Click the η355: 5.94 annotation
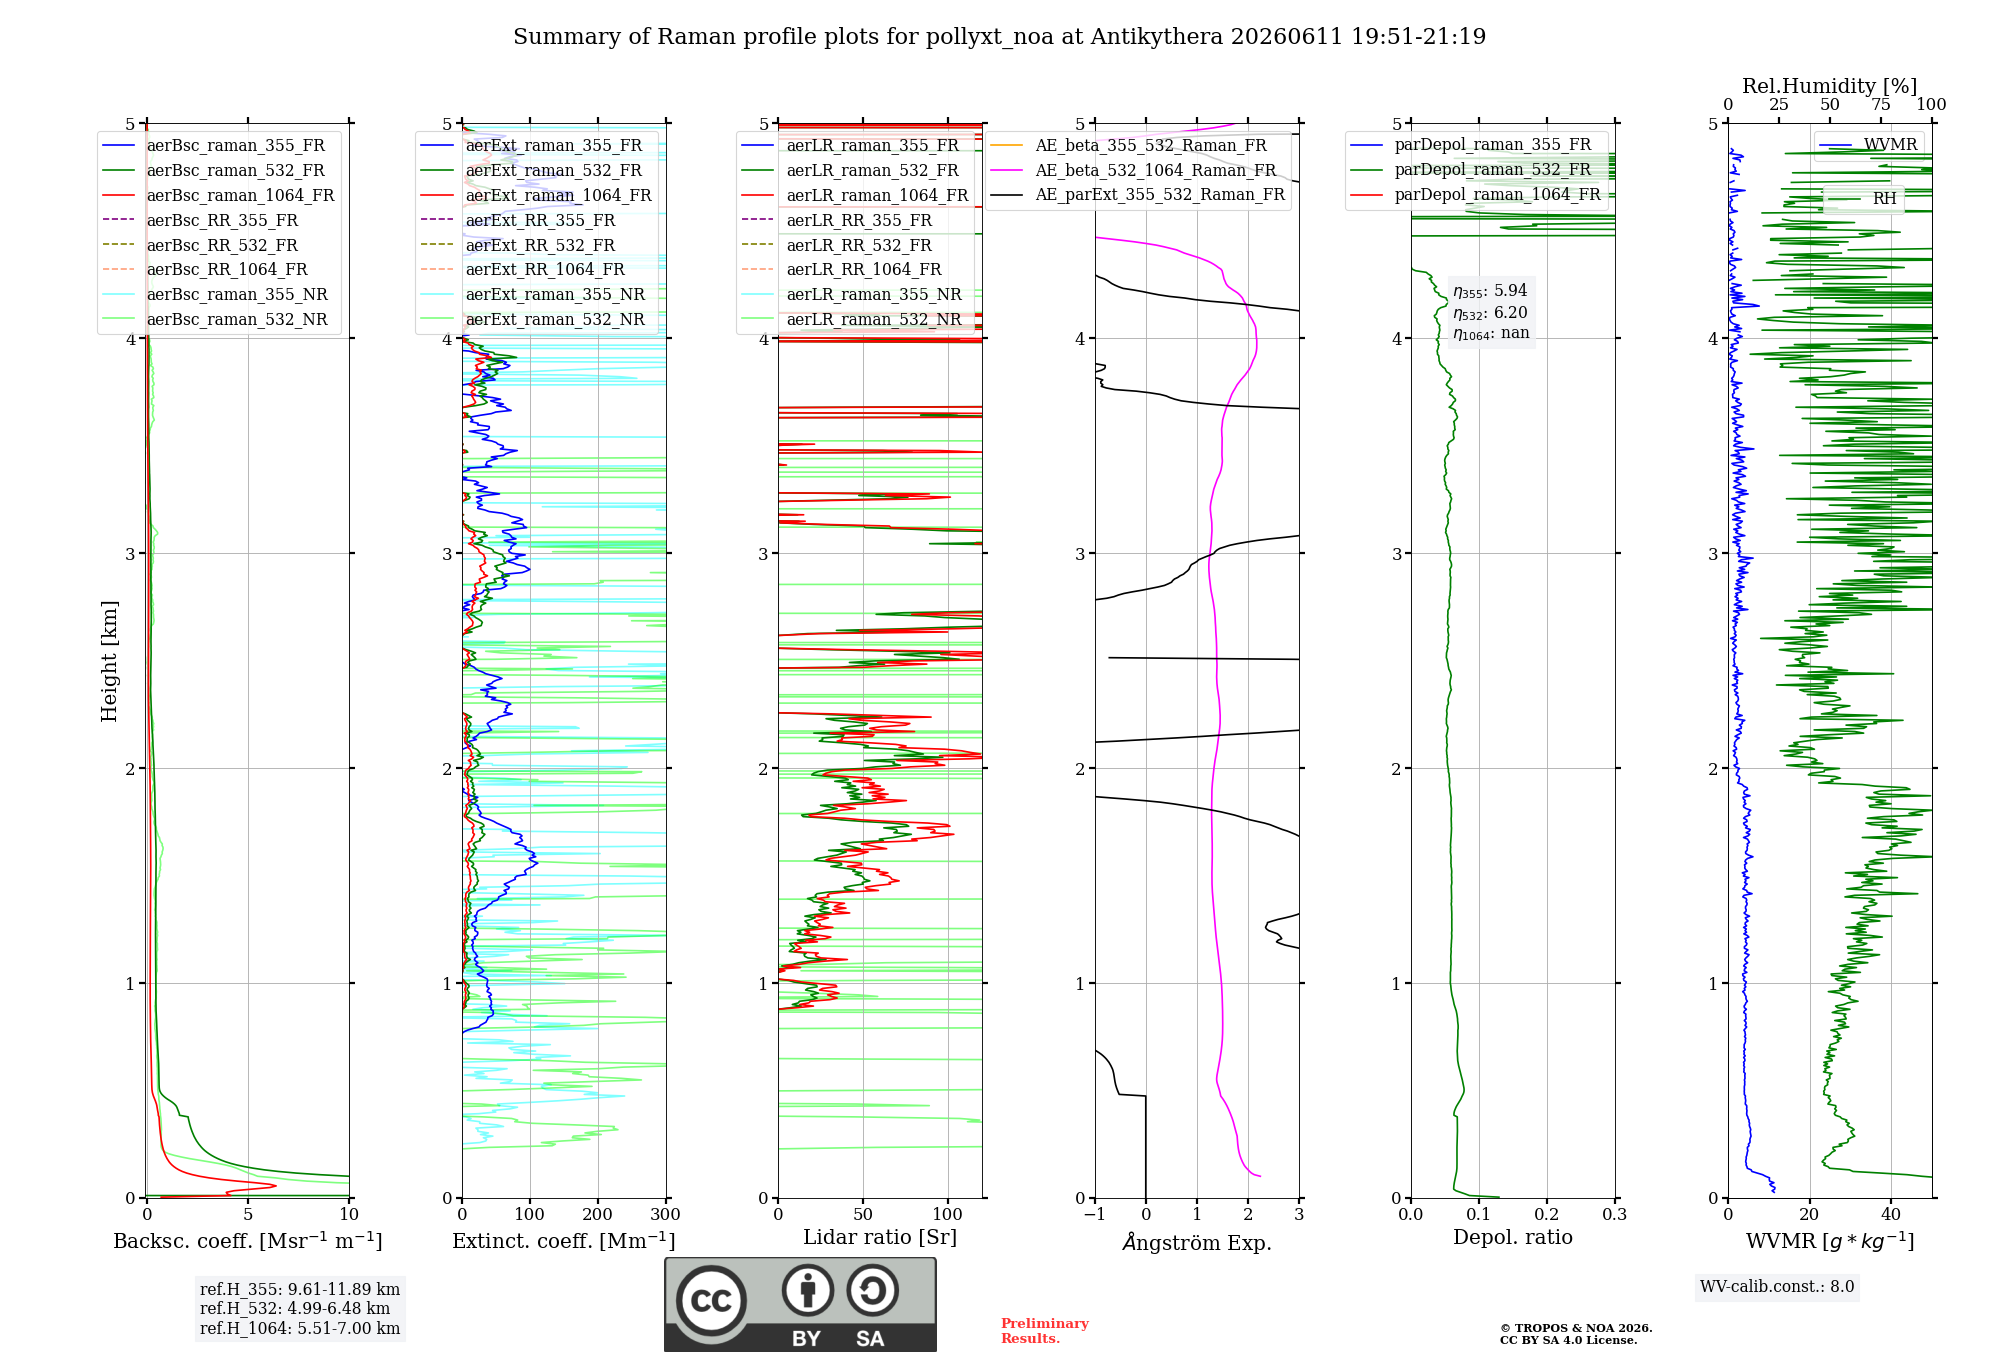The image size is (2000, 1360). [1490, 291]
